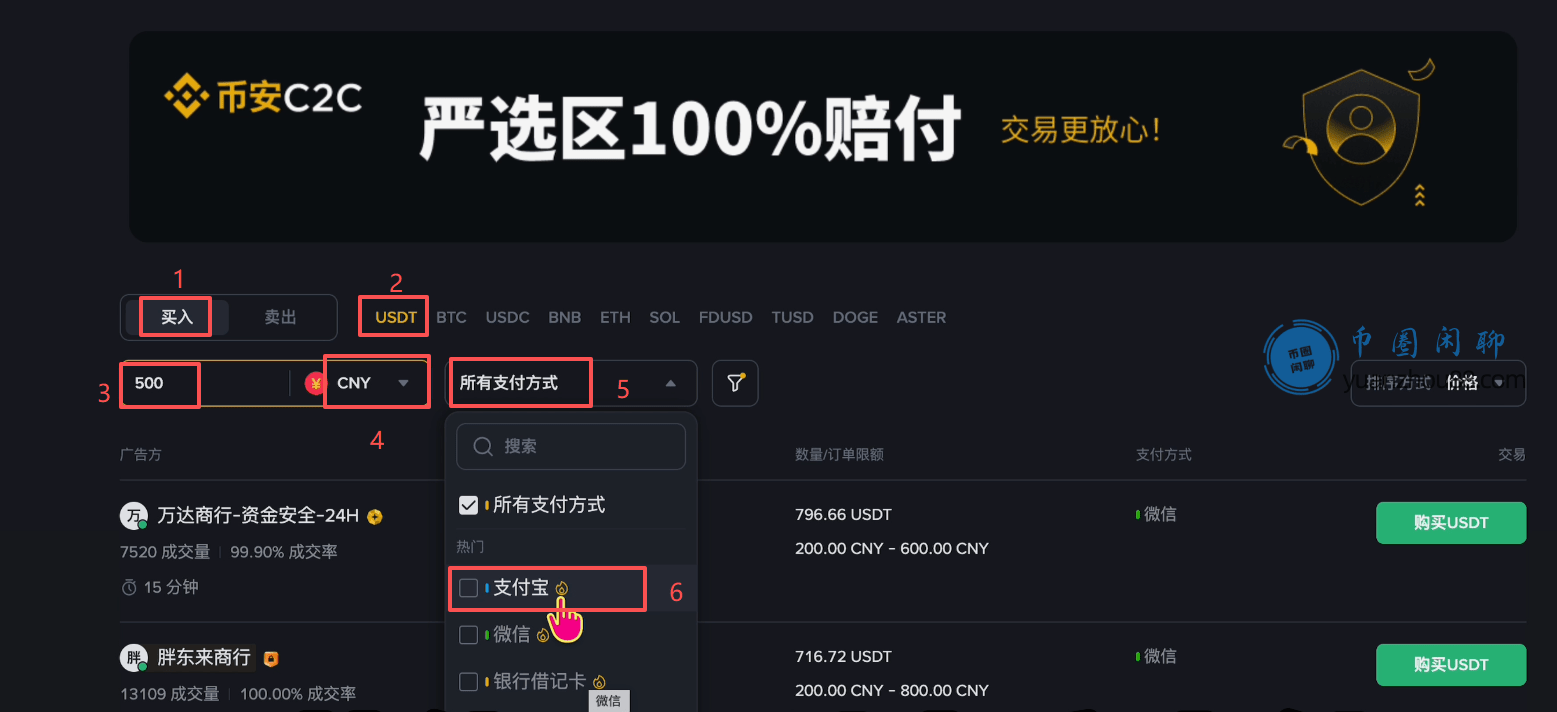Open the CNY currency dropdown arrow
This screenshot has width=1557, height=712.
404,383
